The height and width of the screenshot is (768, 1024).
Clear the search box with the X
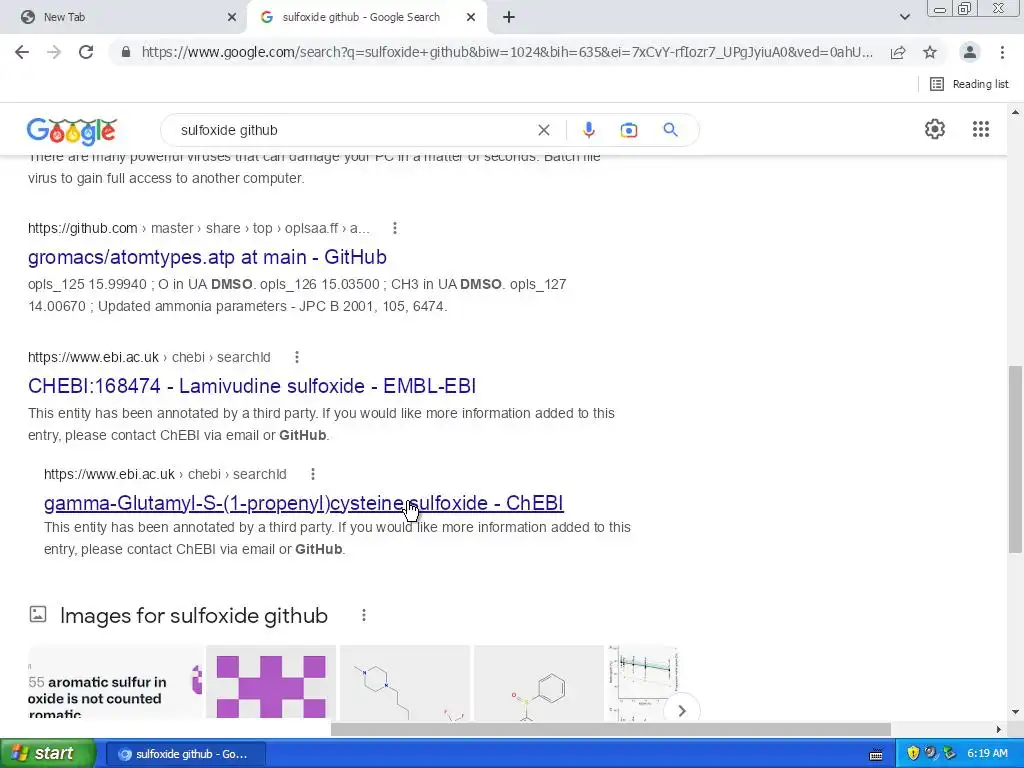[x=543, y=130]
